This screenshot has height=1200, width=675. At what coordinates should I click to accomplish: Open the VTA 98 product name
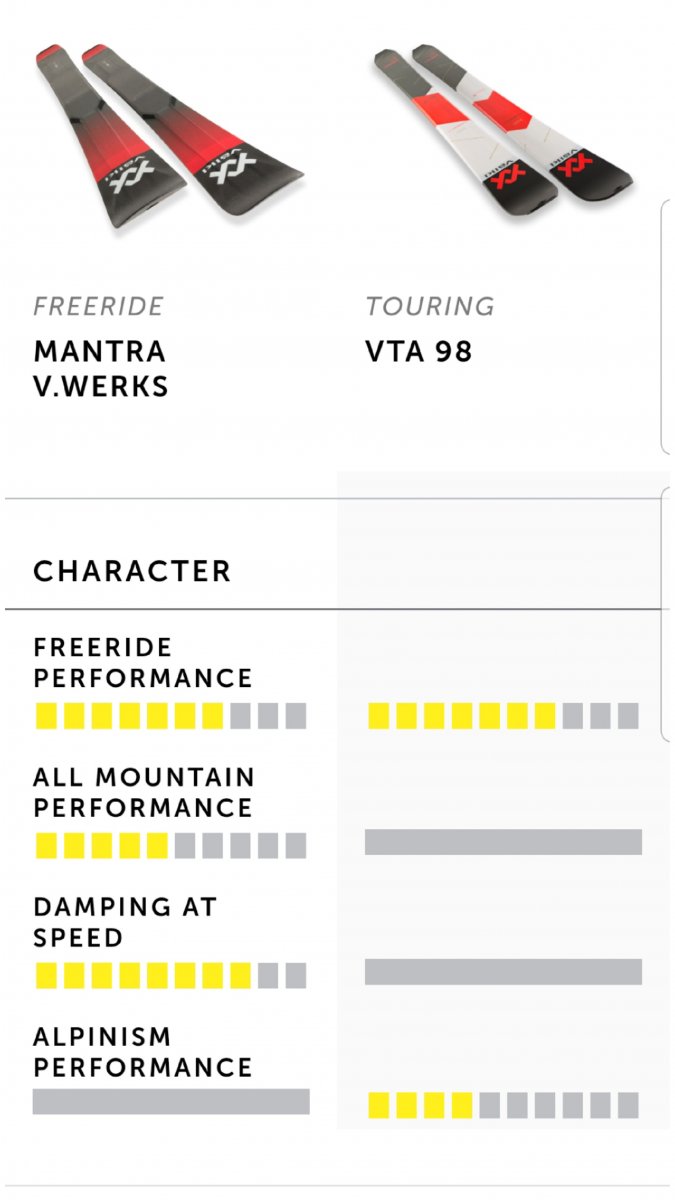point(419,352)
